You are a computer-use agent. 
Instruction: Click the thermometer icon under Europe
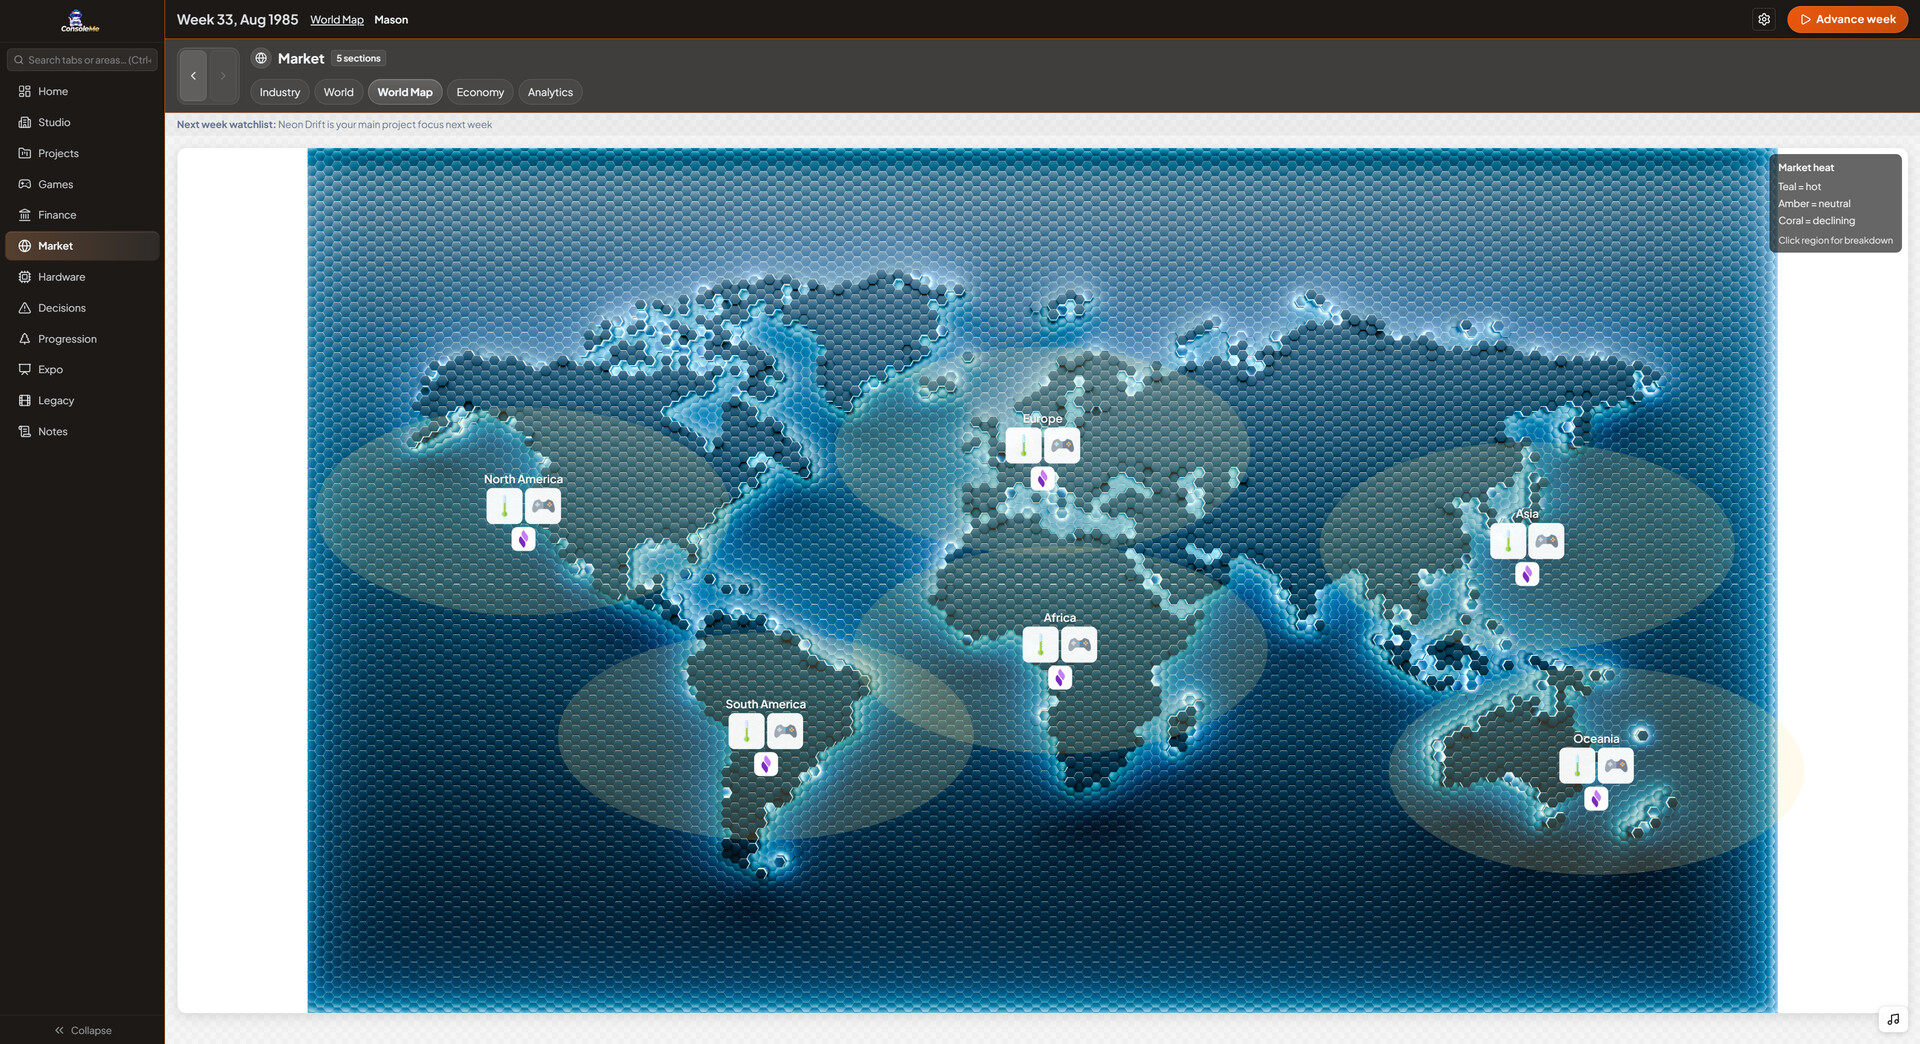(x=1023, y=446)
